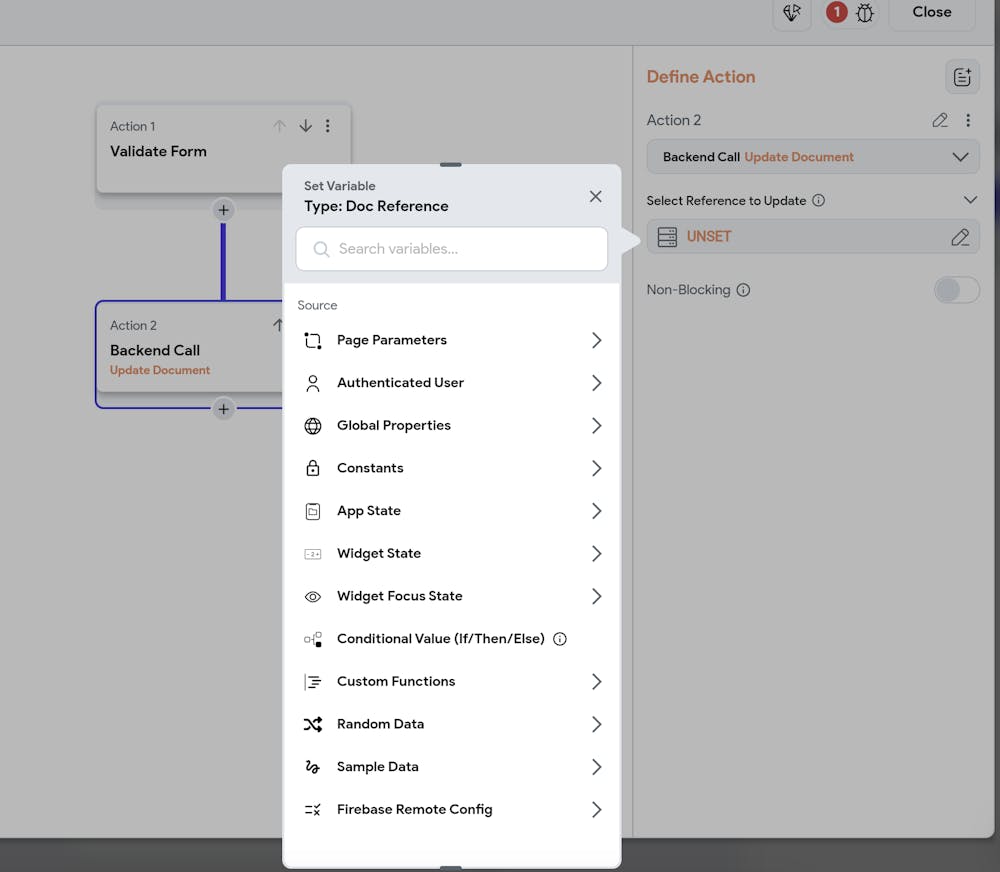This screenshot has width=1000, height=872.
Task: Click the debug bug icon in the top bar
Action: 866,13
